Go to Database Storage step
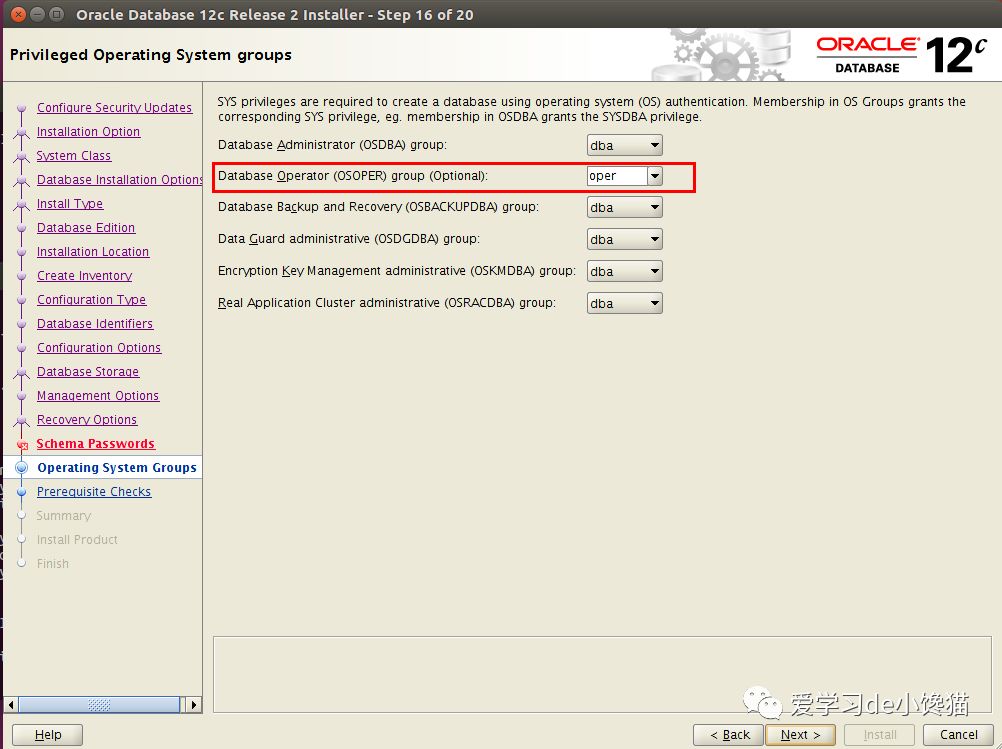 click(x=88, y=371)
